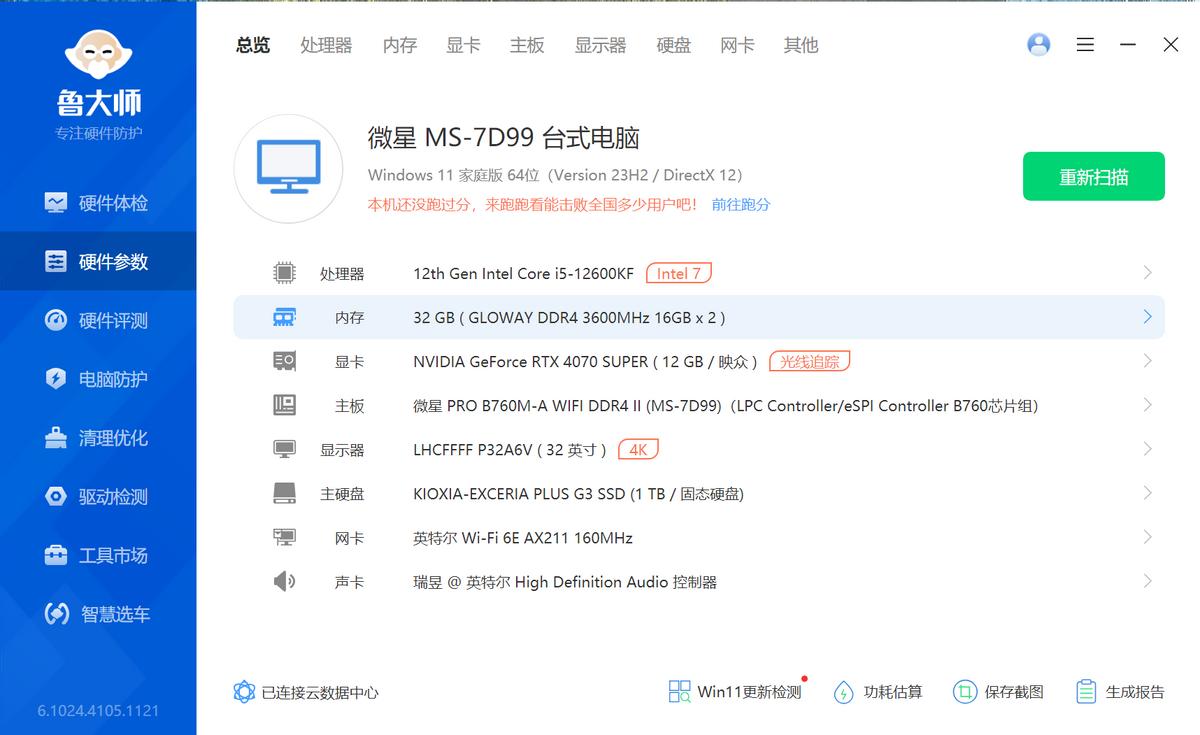The image size is (1200, 735).
Task: Open the hamburger main menu icon
Action: pos(1085,45)
